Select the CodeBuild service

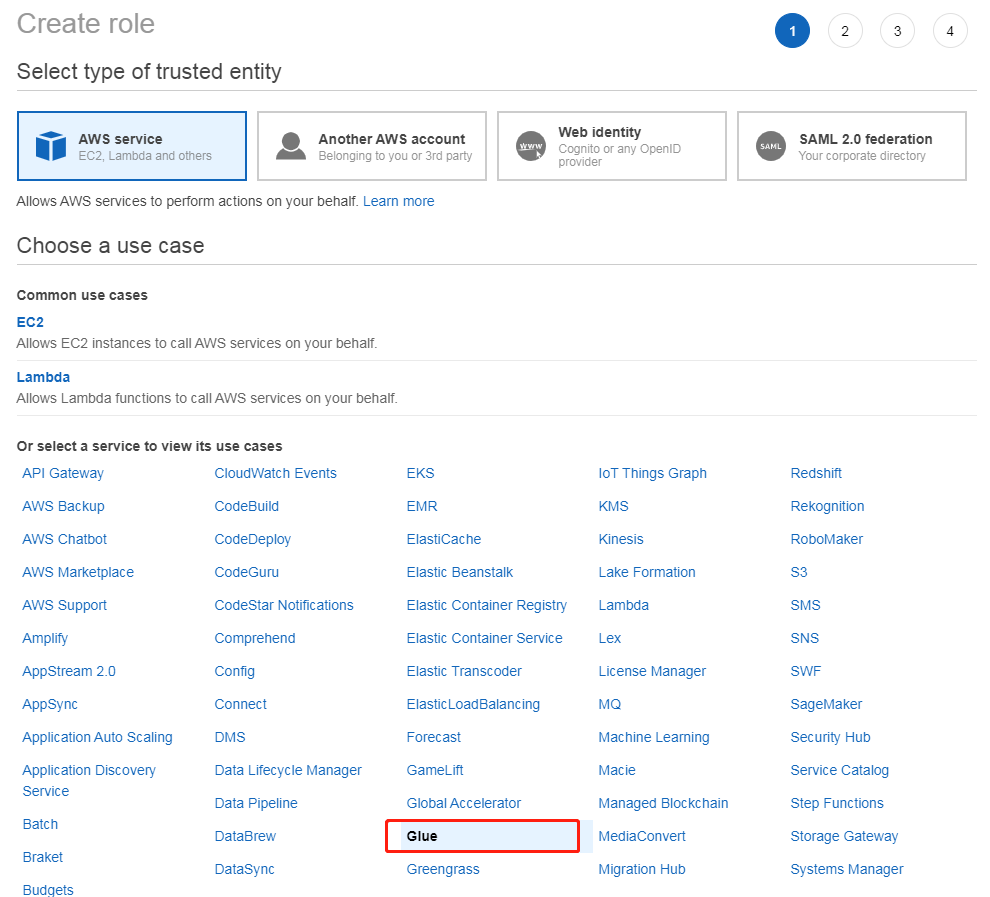[246, 506]
